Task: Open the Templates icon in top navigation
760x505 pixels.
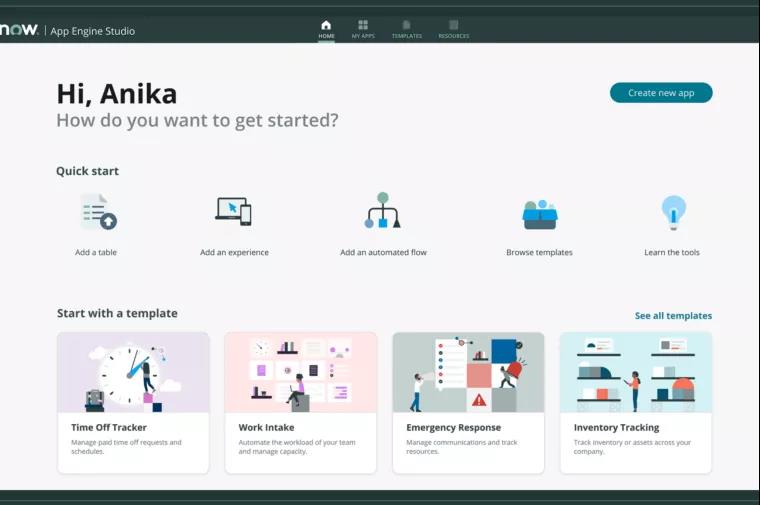Action: click(406, 25)
